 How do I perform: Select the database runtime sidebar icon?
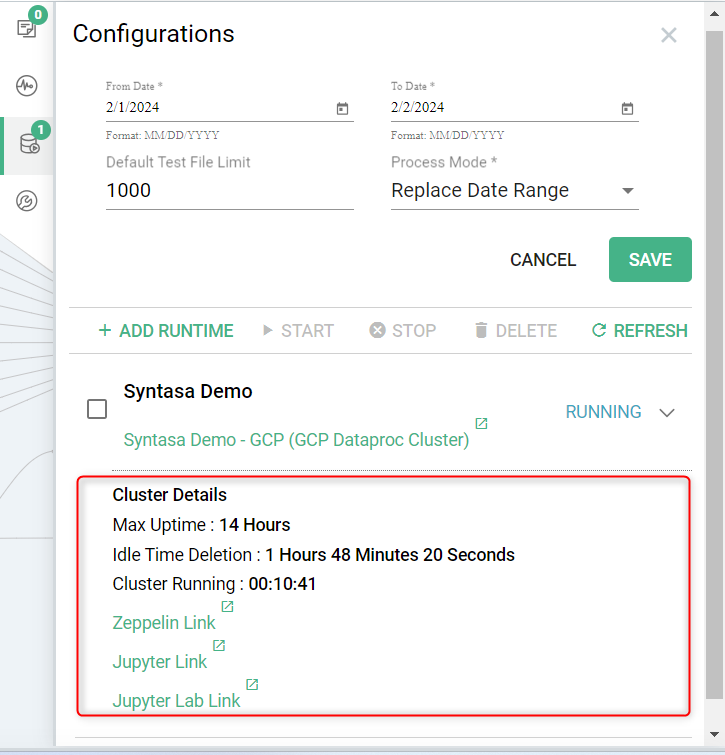(28, 144)
